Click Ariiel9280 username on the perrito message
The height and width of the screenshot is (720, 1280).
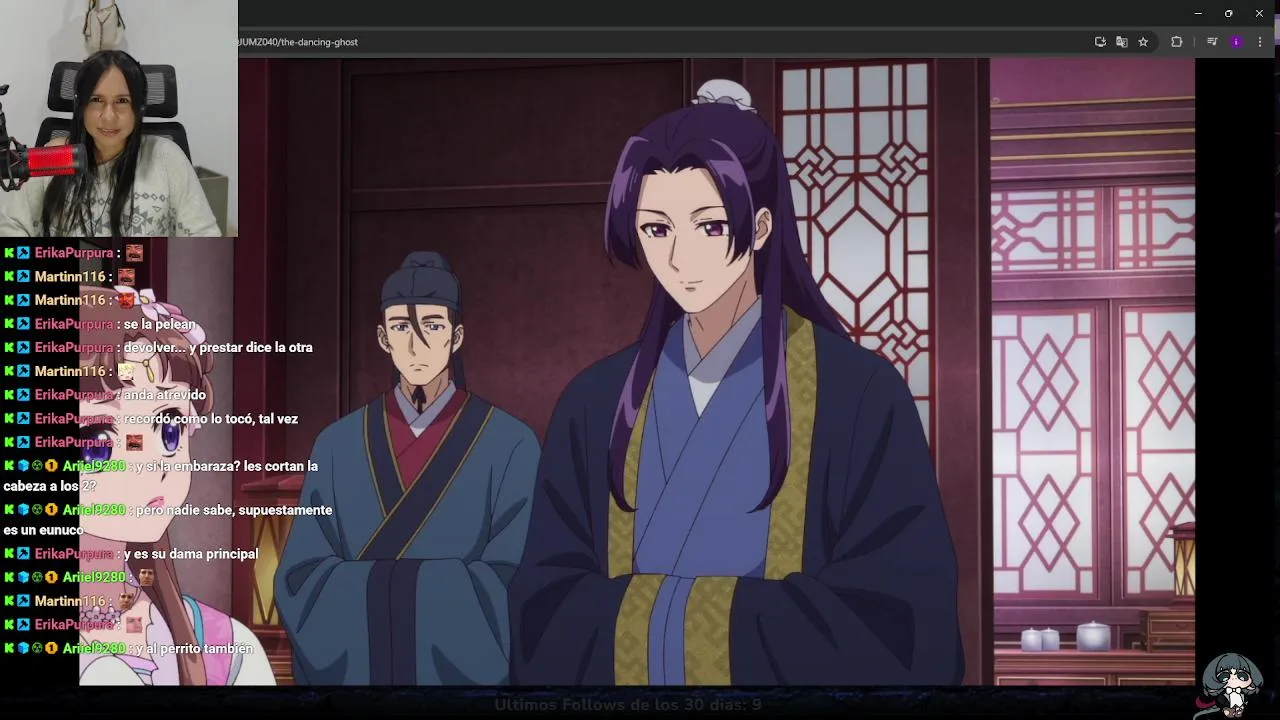[94, 649]
